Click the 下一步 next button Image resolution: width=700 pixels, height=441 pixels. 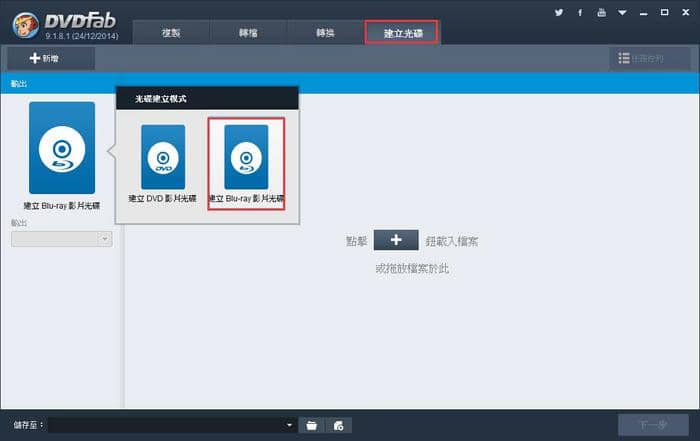coord(653,424)
